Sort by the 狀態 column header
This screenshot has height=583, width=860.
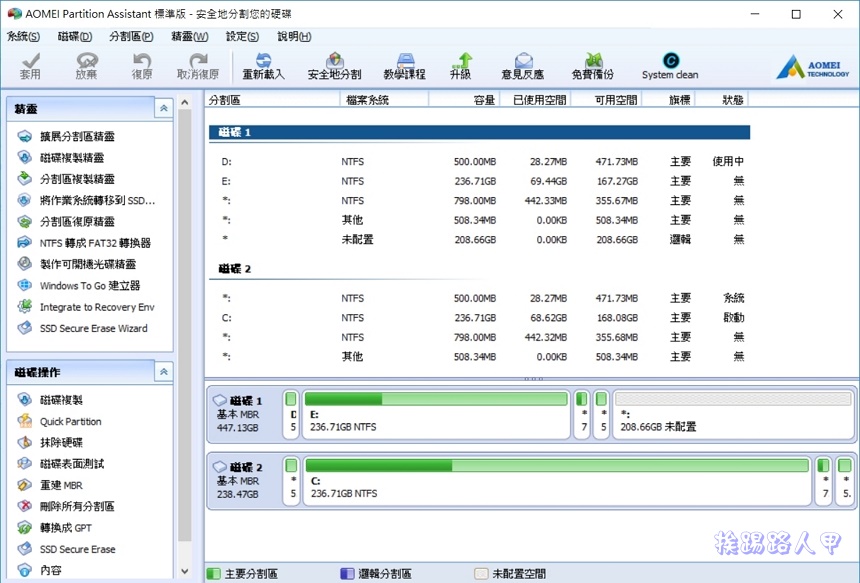pyautogui.click(x=722, y=100)
